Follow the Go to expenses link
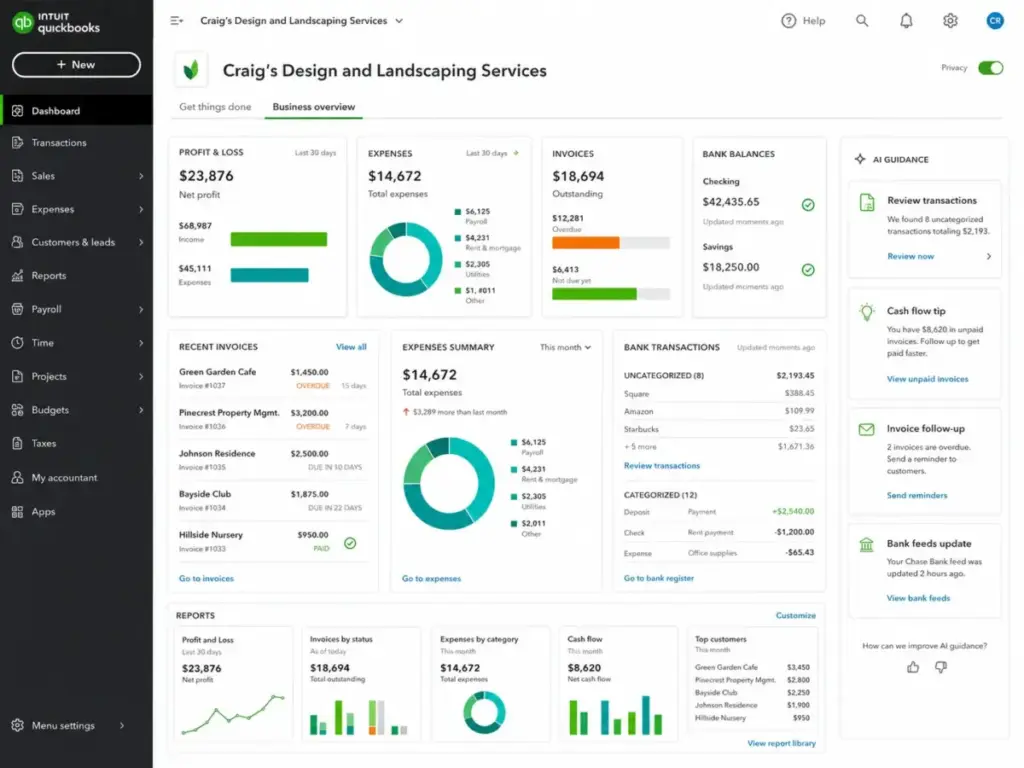This screenshot has width=1024, height=768. click(431, 579)
